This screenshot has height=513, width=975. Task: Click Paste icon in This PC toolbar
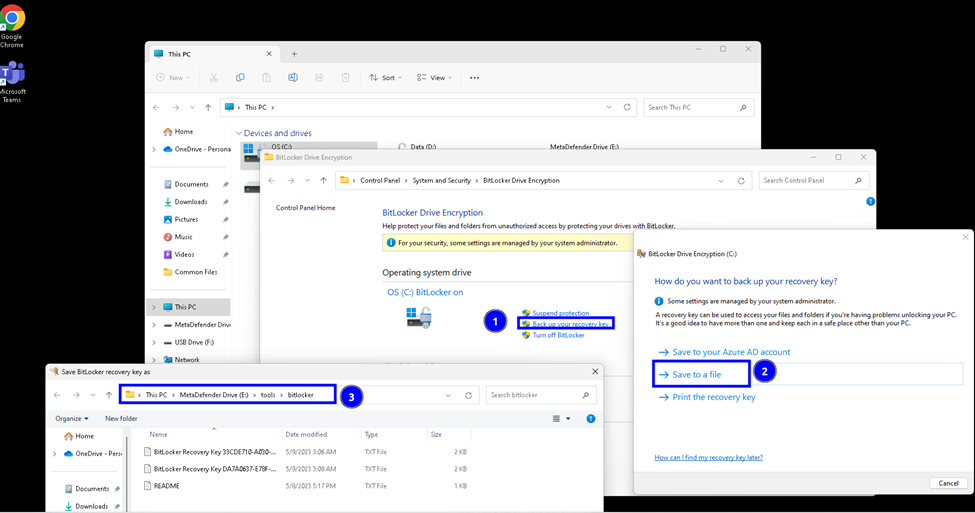[266, 78]
